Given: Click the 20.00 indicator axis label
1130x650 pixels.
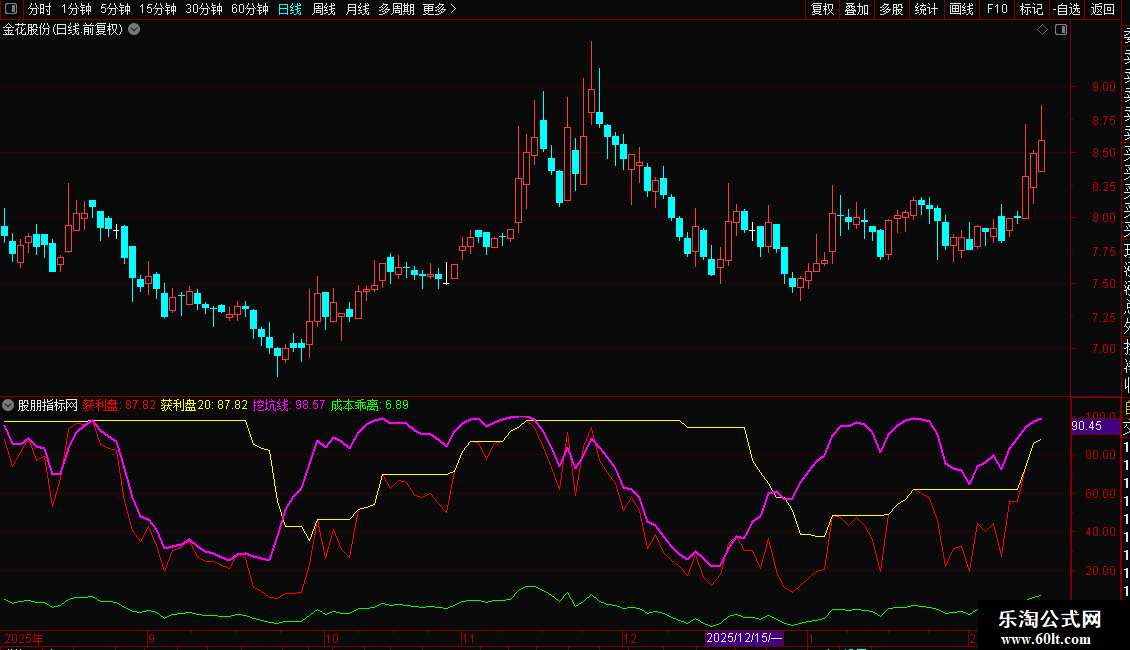Looking at the screenshot, I should click(1100, 571).
